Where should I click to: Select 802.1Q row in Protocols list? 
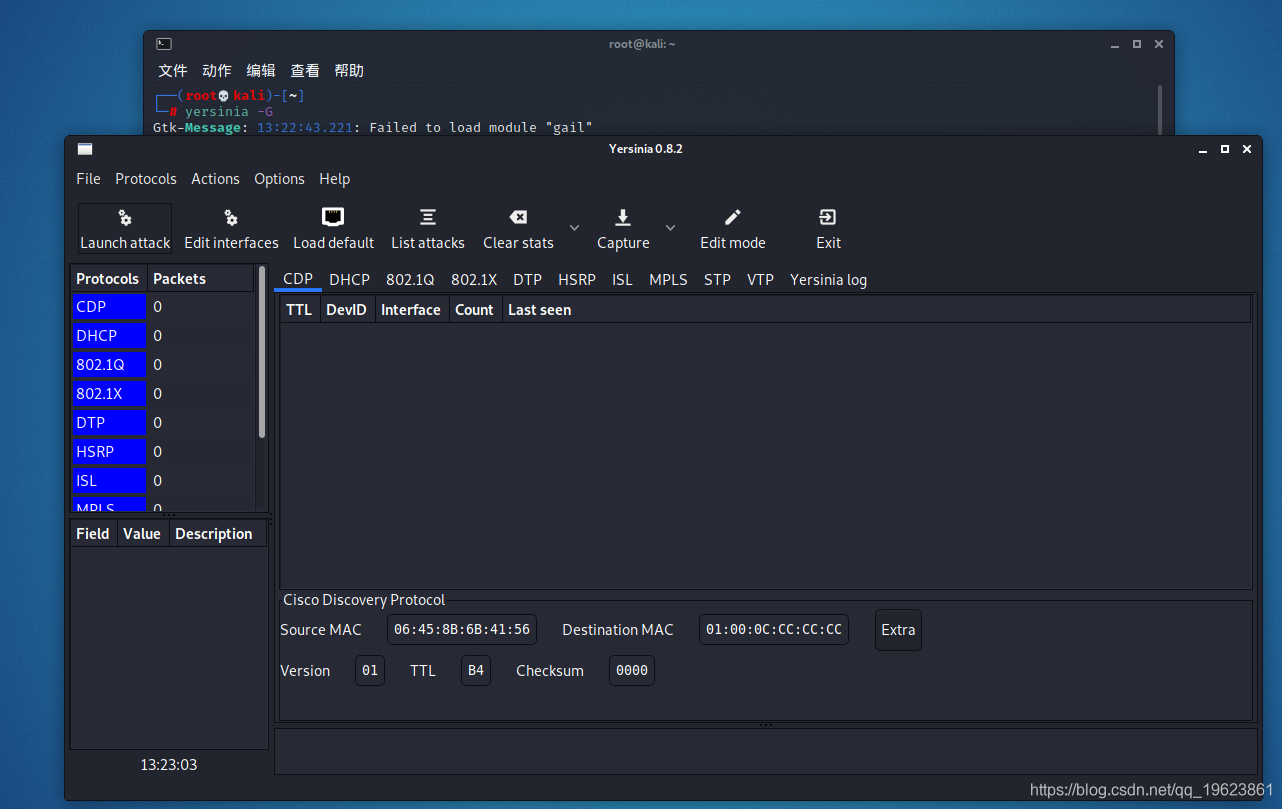[163, 365]
